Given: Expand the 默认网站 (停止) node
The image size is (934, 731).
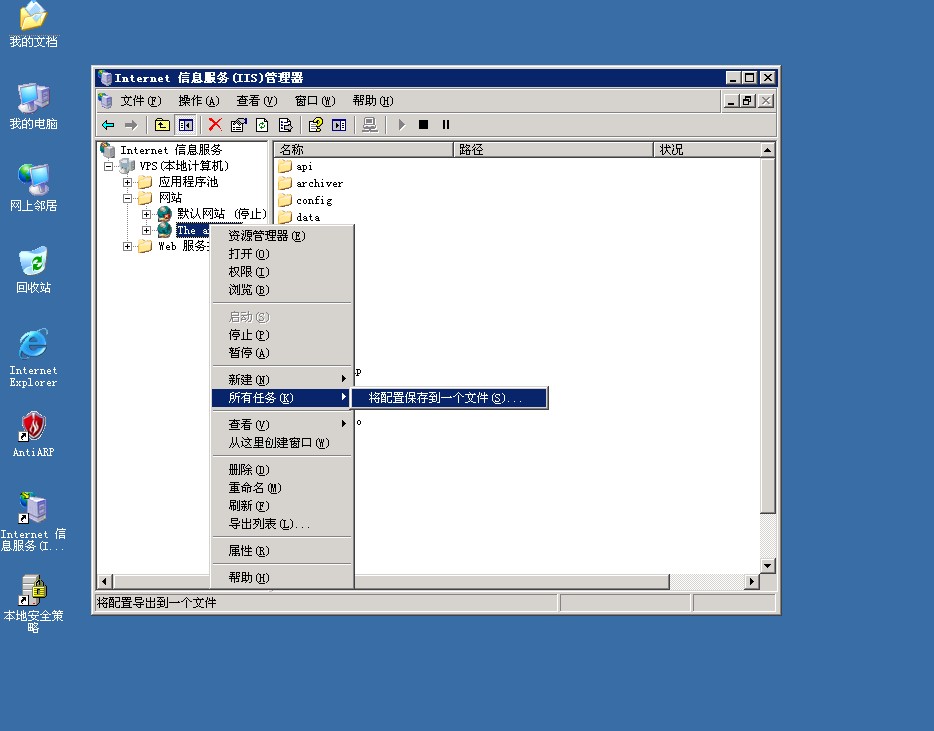Looking at the screenshot, I should pos(147,214).
